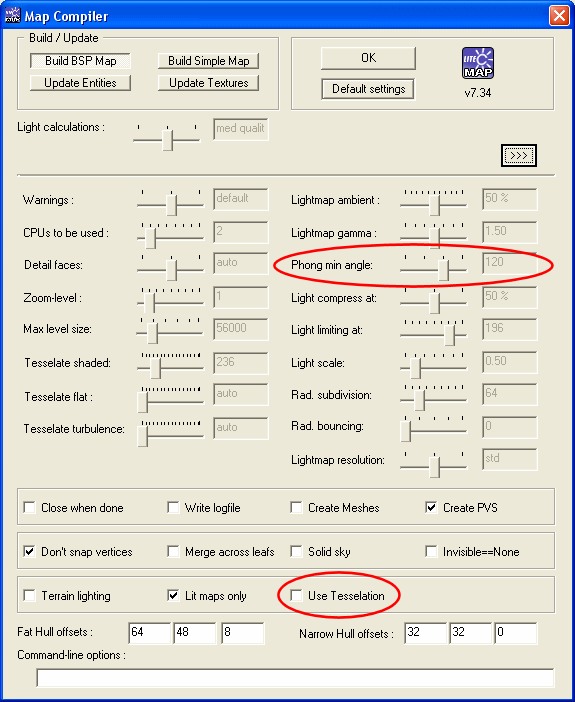This screenshot has height=702, width=575.
Task: Click the Zoom-level value 1
Action: [241, 297]
